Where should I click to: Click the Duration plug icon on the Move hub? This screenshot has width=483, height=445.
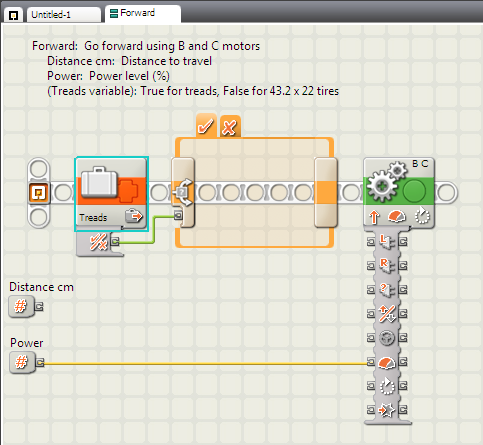click(x=387, y=386)
